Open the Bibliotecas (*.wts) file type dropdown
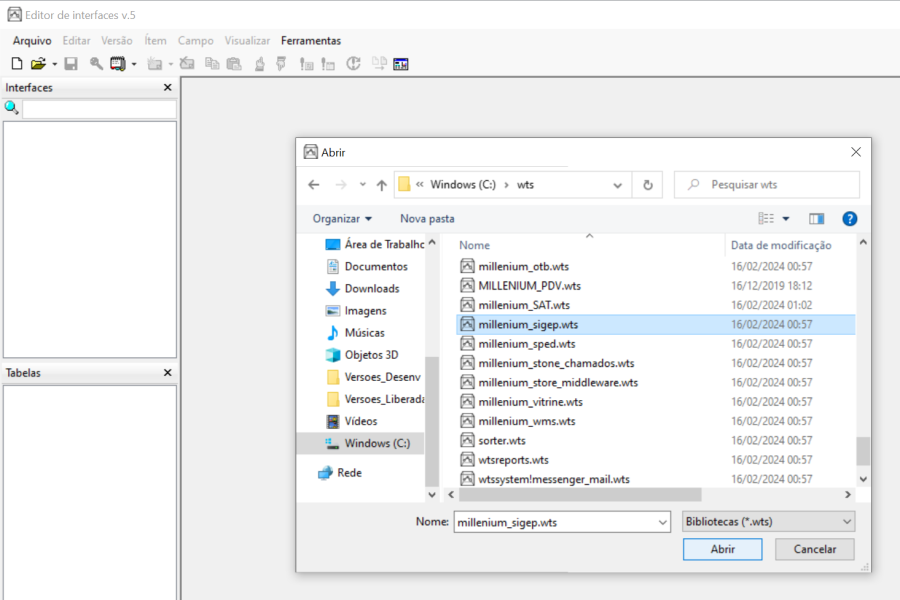 tap(768, 522)
